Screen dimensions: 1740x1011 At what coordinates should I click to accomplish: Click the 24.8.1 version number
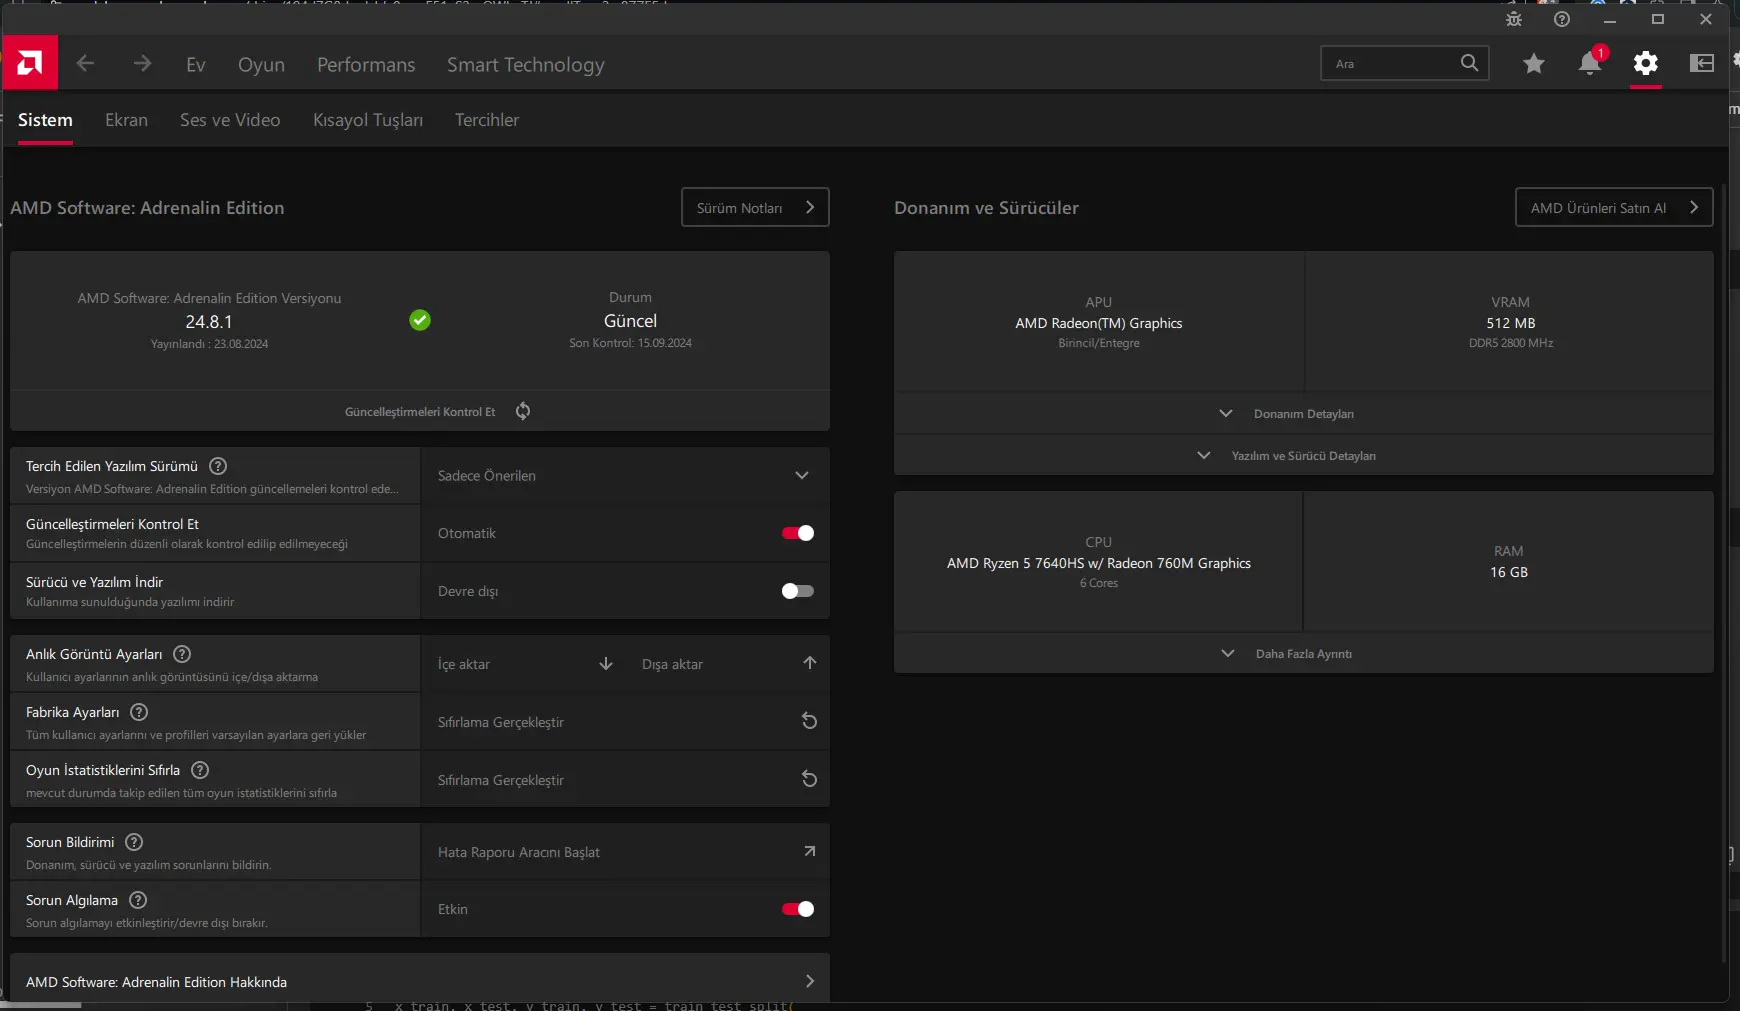tap(209, 322)
